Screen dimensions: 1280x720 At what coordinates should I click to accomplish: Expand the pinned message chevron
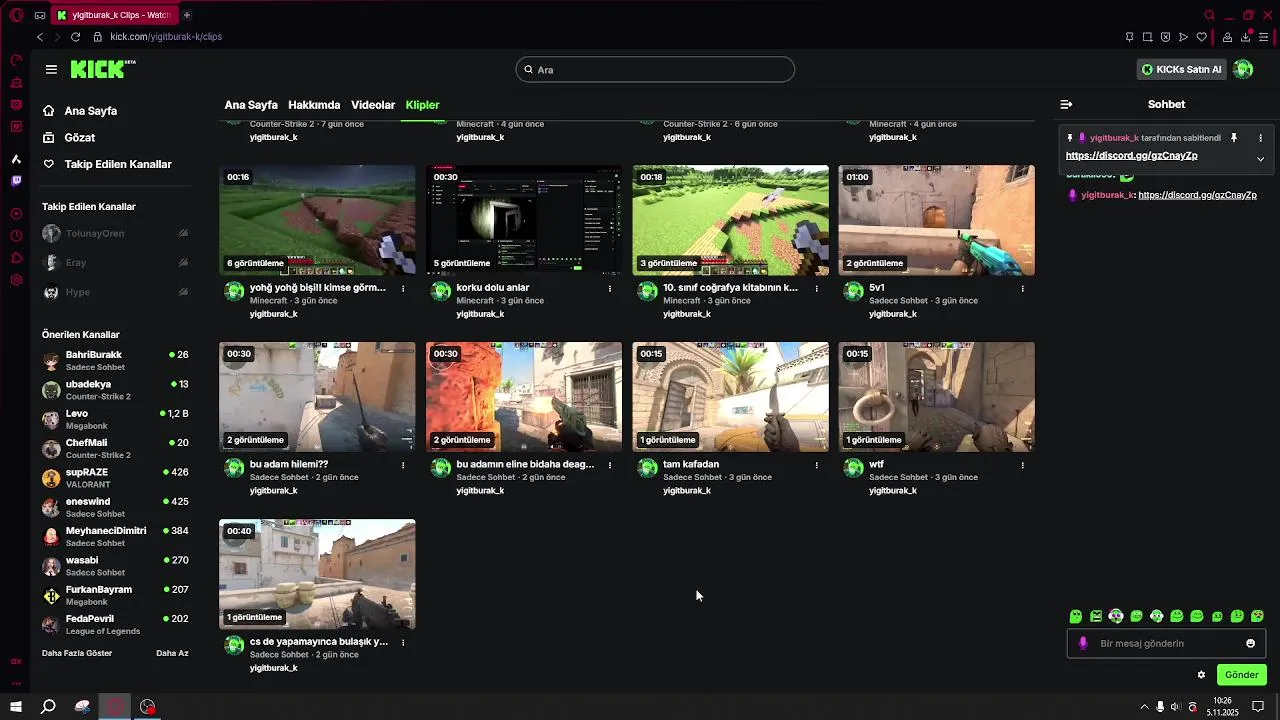click(1260, 159)
